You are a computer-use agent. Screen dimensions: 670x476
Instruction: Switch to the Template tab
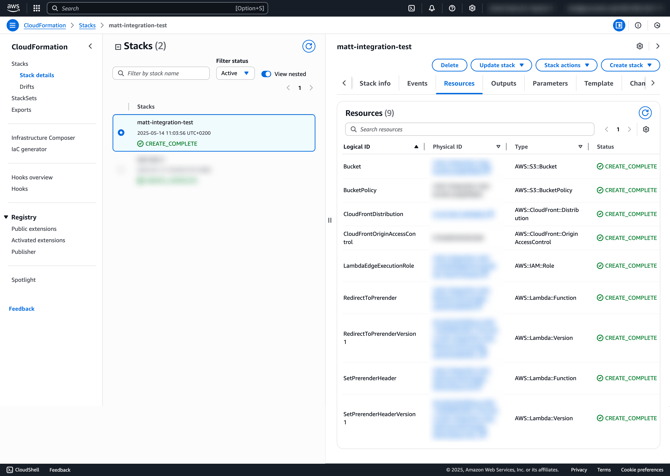click(x=599, y=83)
